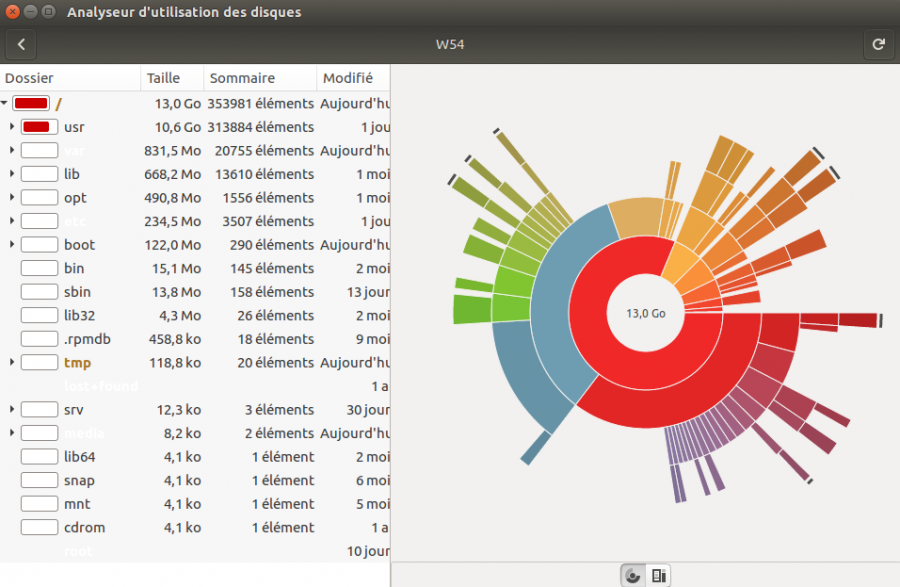The height and width of the screenshot is (587, 900).
Task: Expand the lib folder
Action: click(12, 174)
